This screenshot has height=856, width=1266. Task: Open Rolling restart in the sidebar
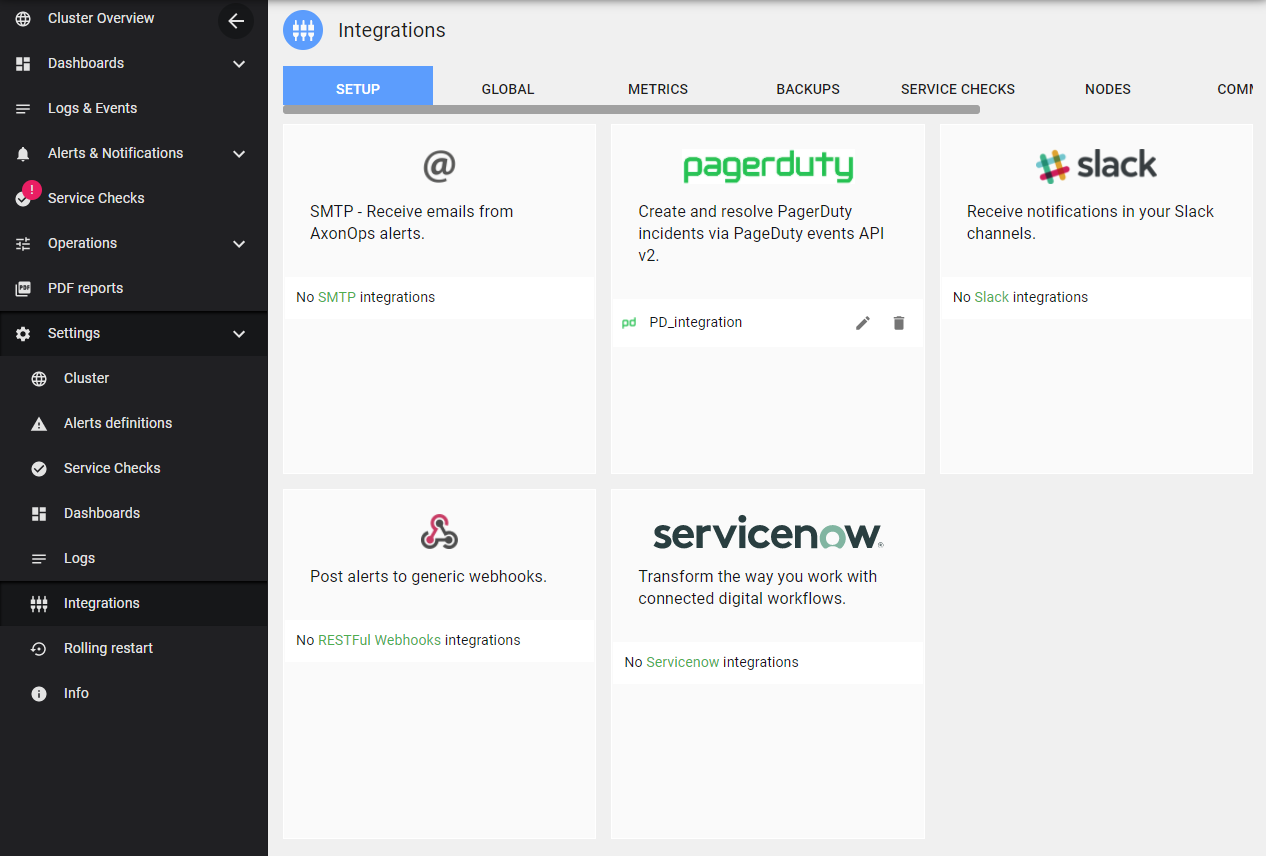[108, 648]
